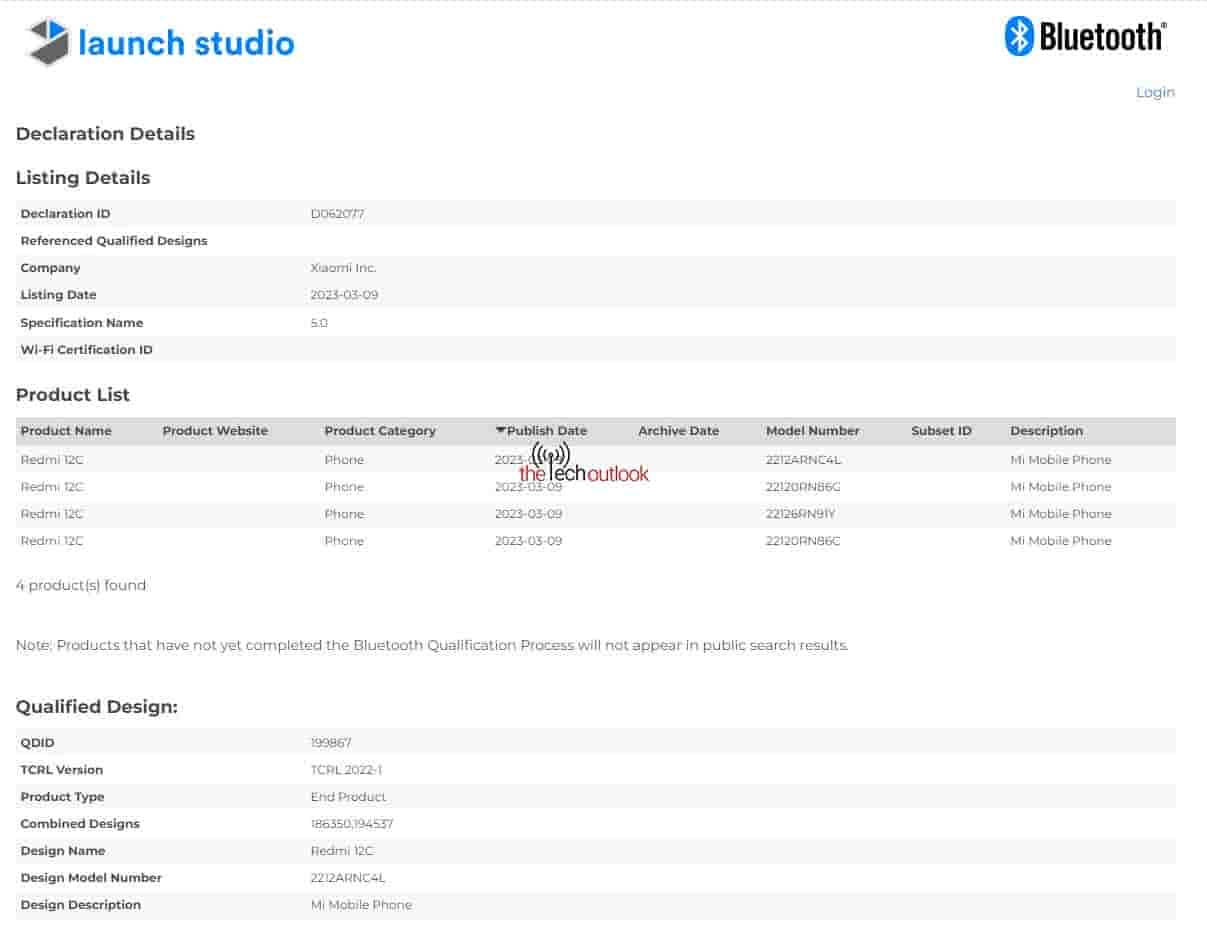Click the Subset ID column header
This screenshot has height=925, width=1207.
coord(941,431)
